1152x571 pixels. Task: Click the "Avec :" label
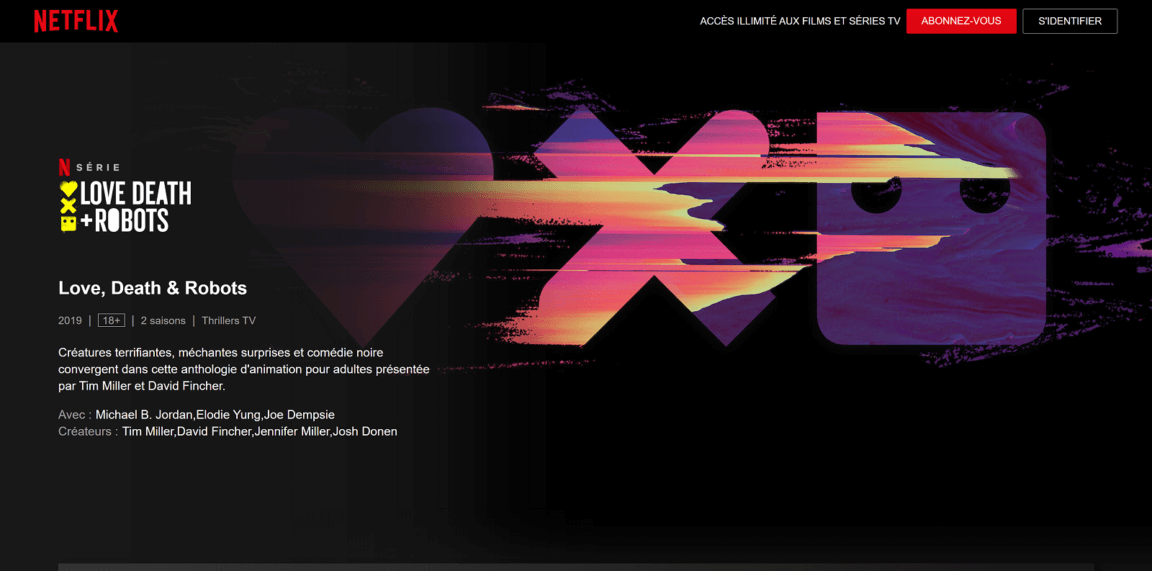click(x=75, y=414)
